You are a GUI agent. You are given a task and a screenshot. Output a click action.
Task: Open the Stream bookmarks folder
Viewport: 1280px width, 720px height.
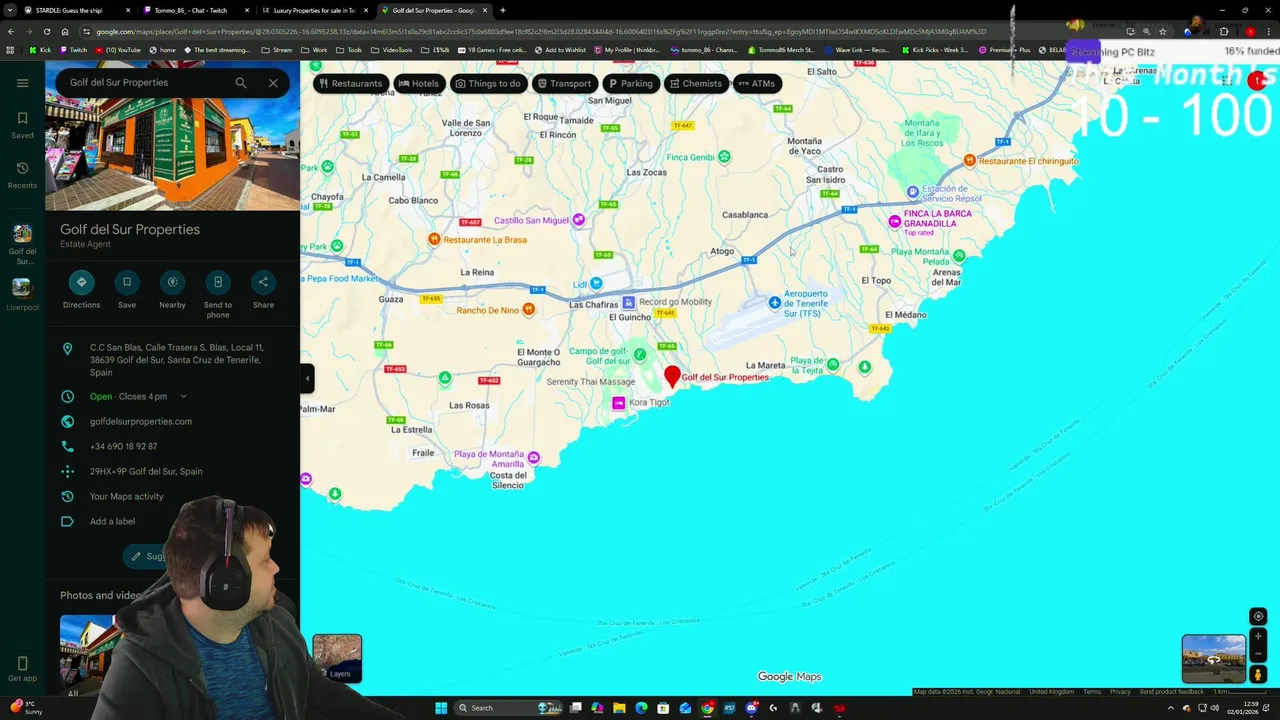coord(277,50)
